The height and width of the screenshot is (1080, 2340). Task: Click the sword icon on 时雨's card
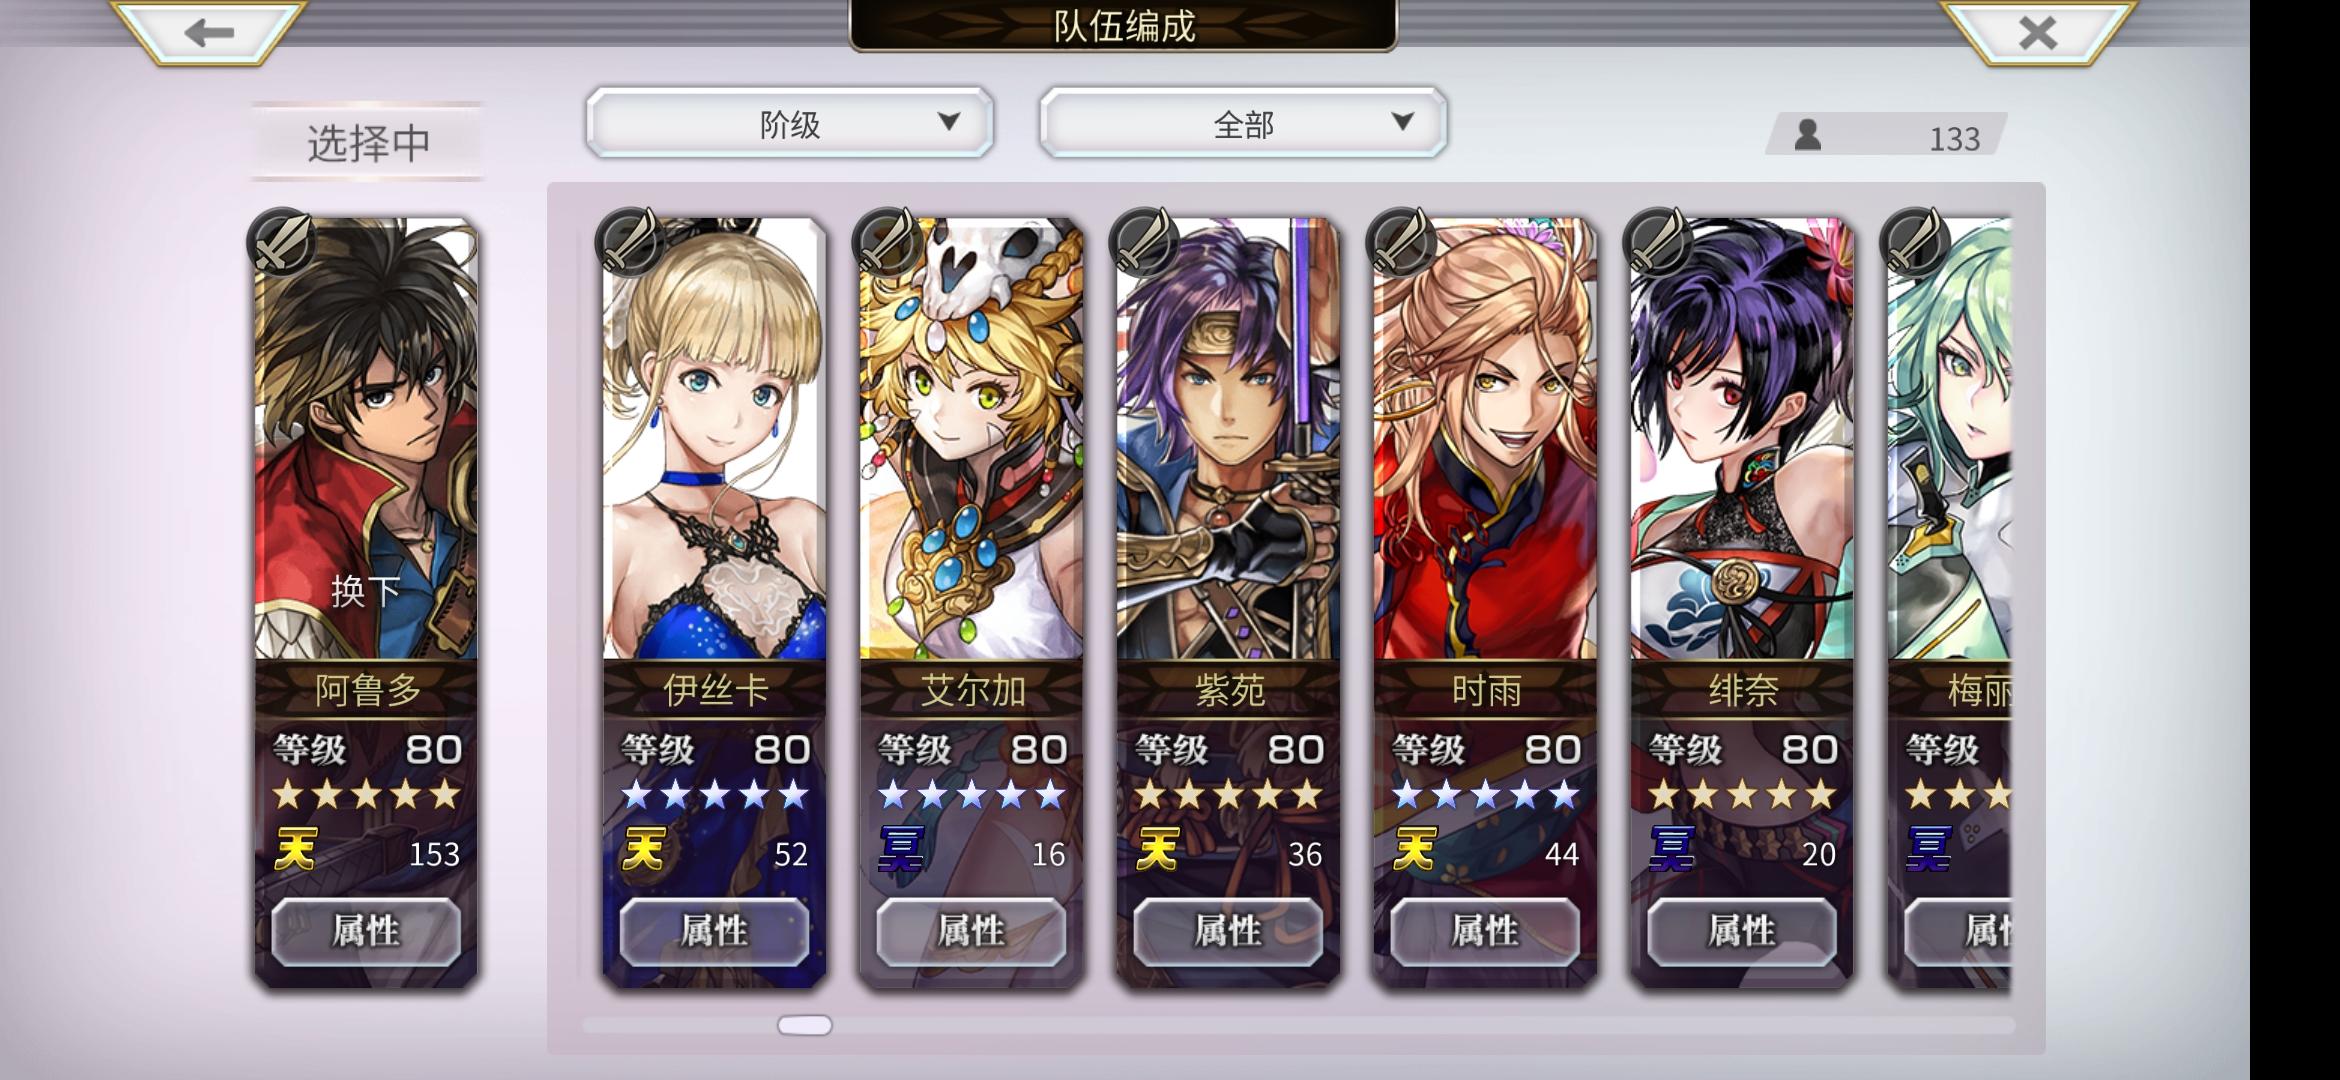[1399, 240]
